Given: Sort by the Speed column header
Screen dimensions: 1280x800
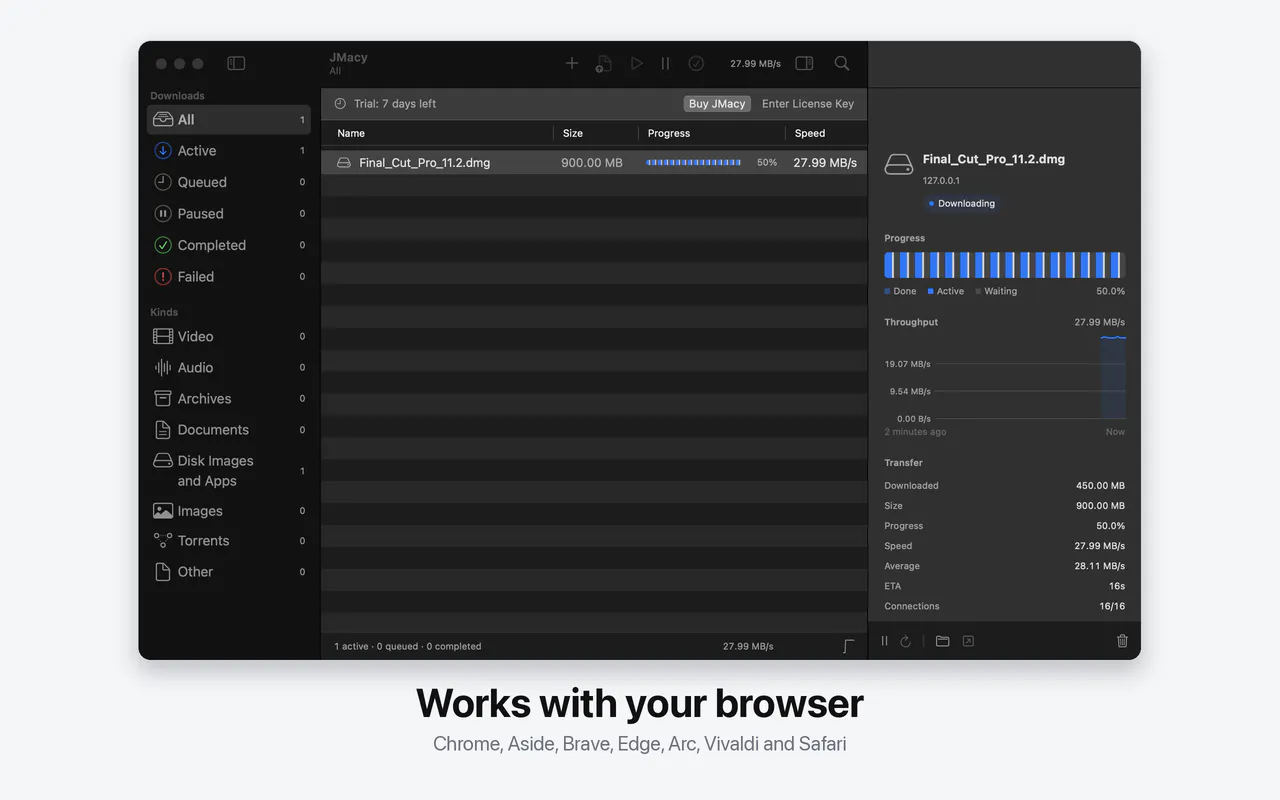Looking at the screenshot, I should coord(810,133).
